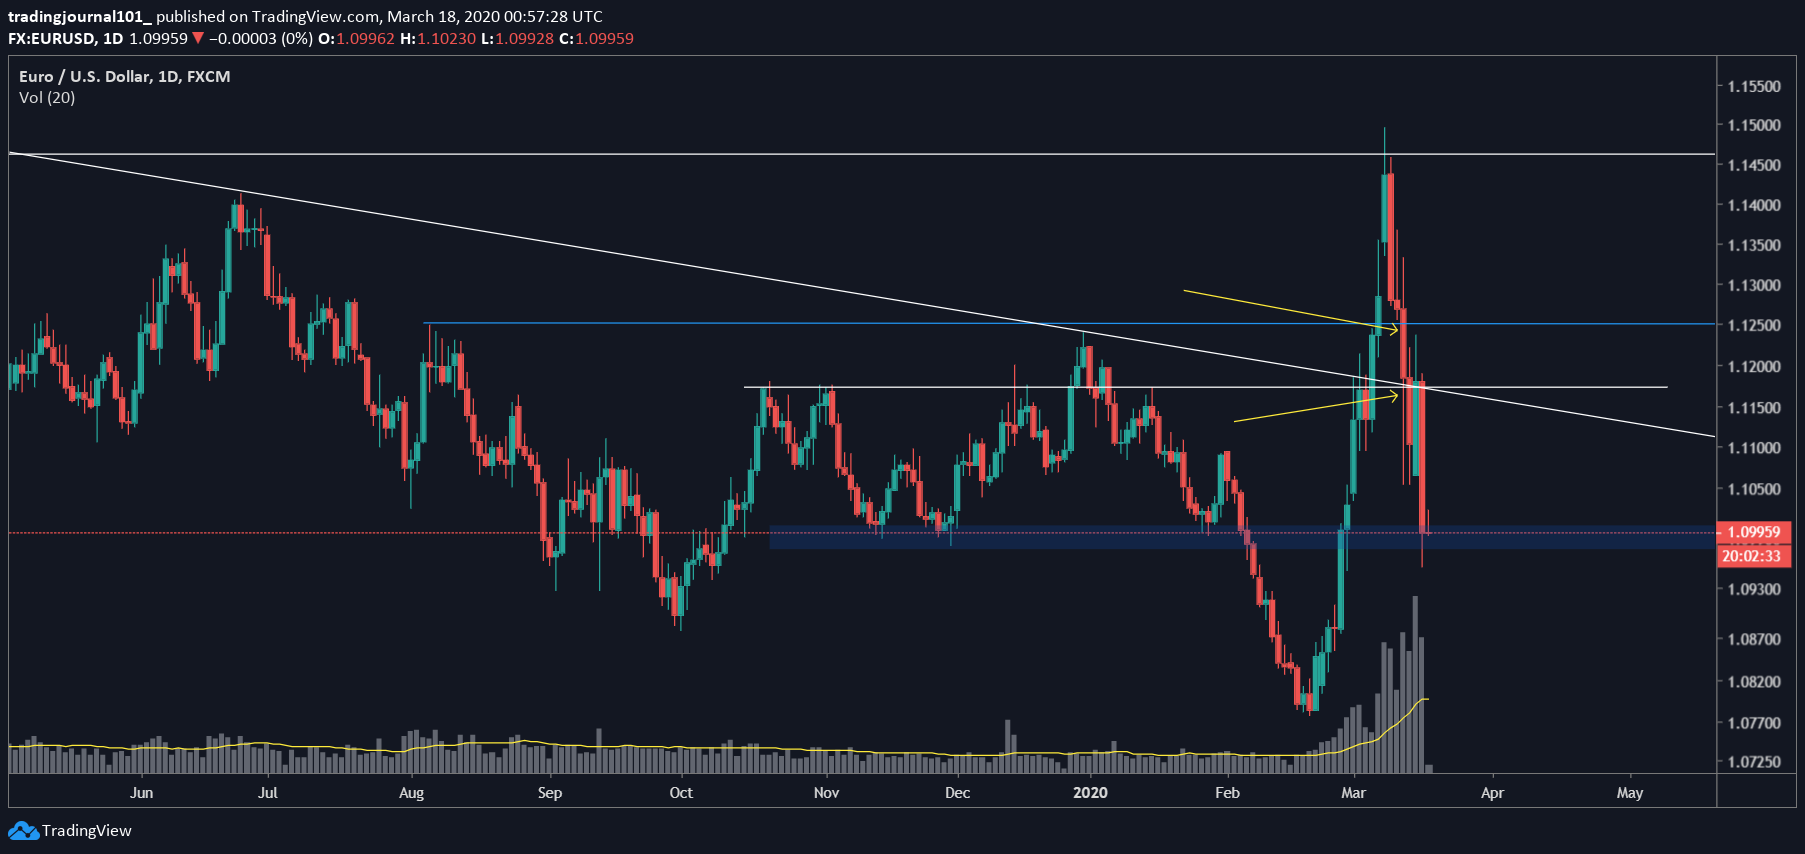
Task: Click the 1.13000 price axis label
Action: click(1754, 285)
